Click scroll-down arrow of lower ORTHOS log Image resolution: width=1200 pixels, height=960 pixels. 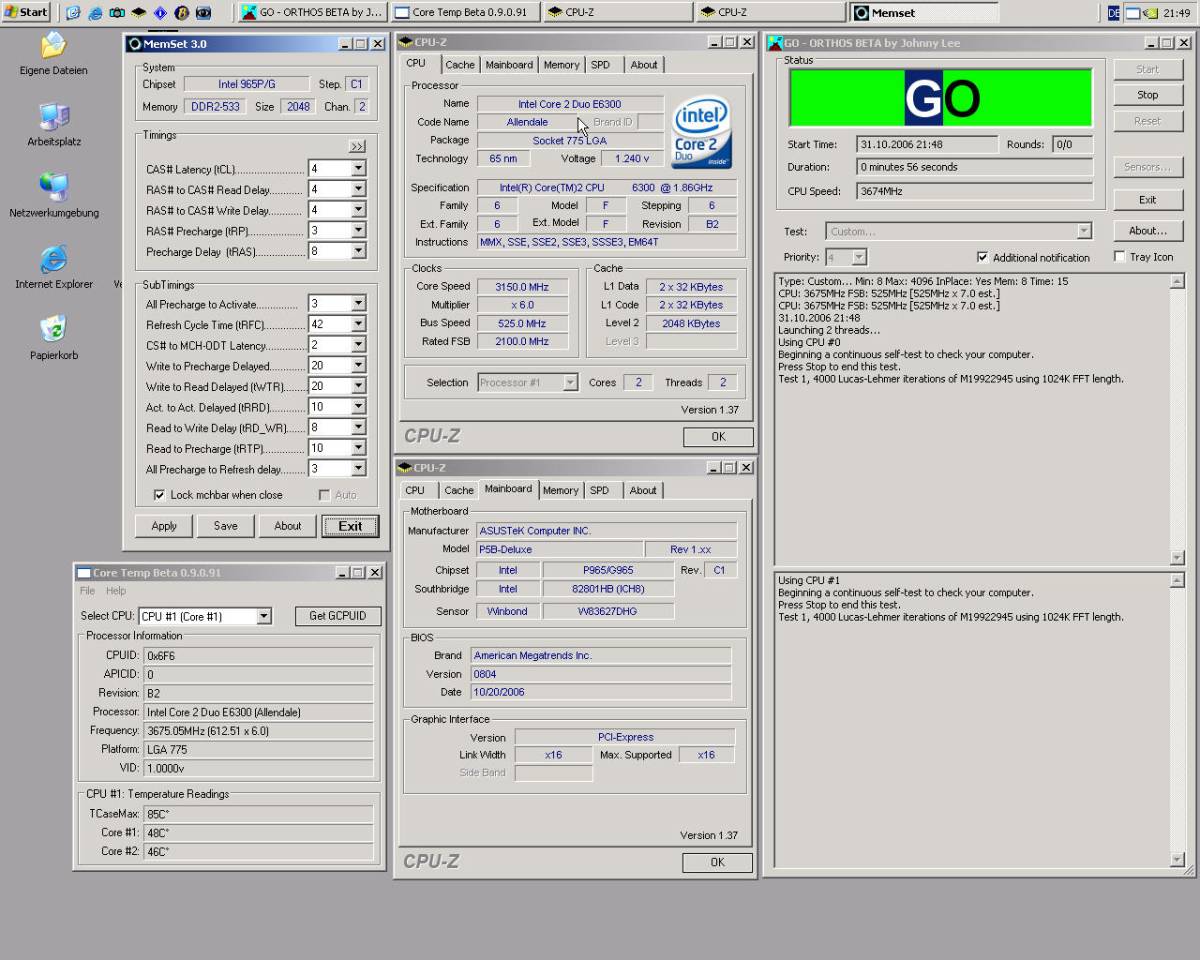pos(1177,860)
